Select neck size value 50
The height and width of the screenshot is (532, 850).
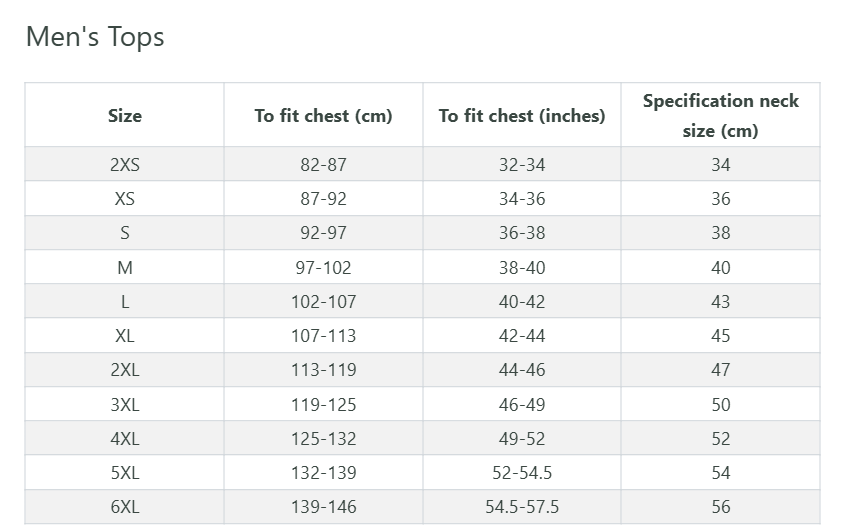[x=720, y=405]
